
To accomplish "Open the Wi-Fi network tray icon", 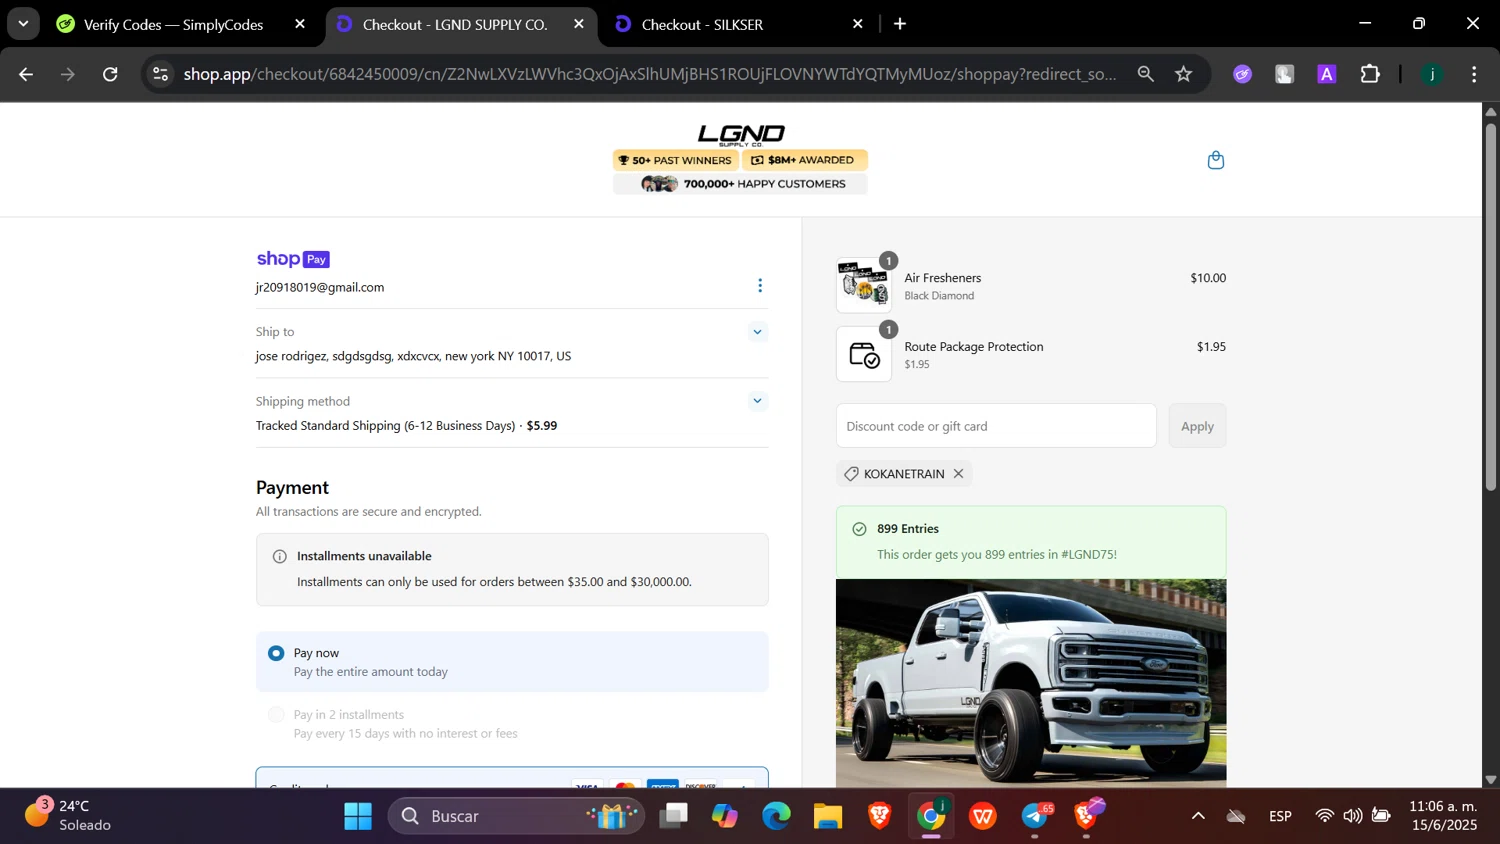I will pyautogui.click(x=1325, y=817).
